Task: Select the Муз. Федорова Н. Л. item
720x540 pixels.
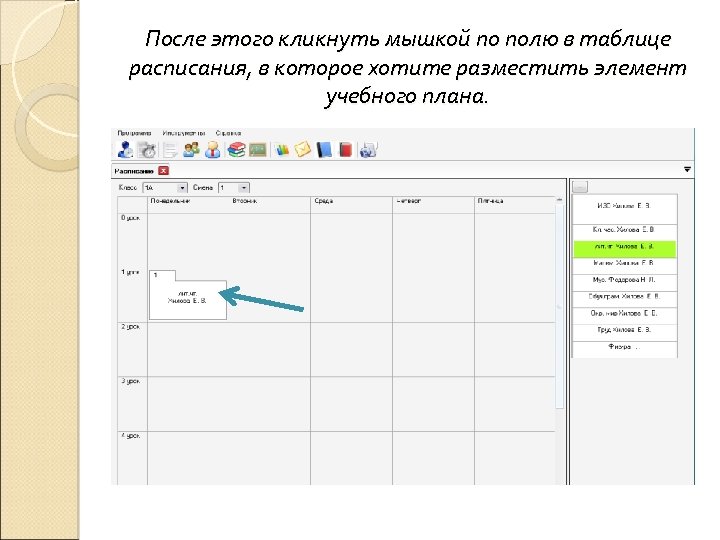Action: [x=624, y=283]
